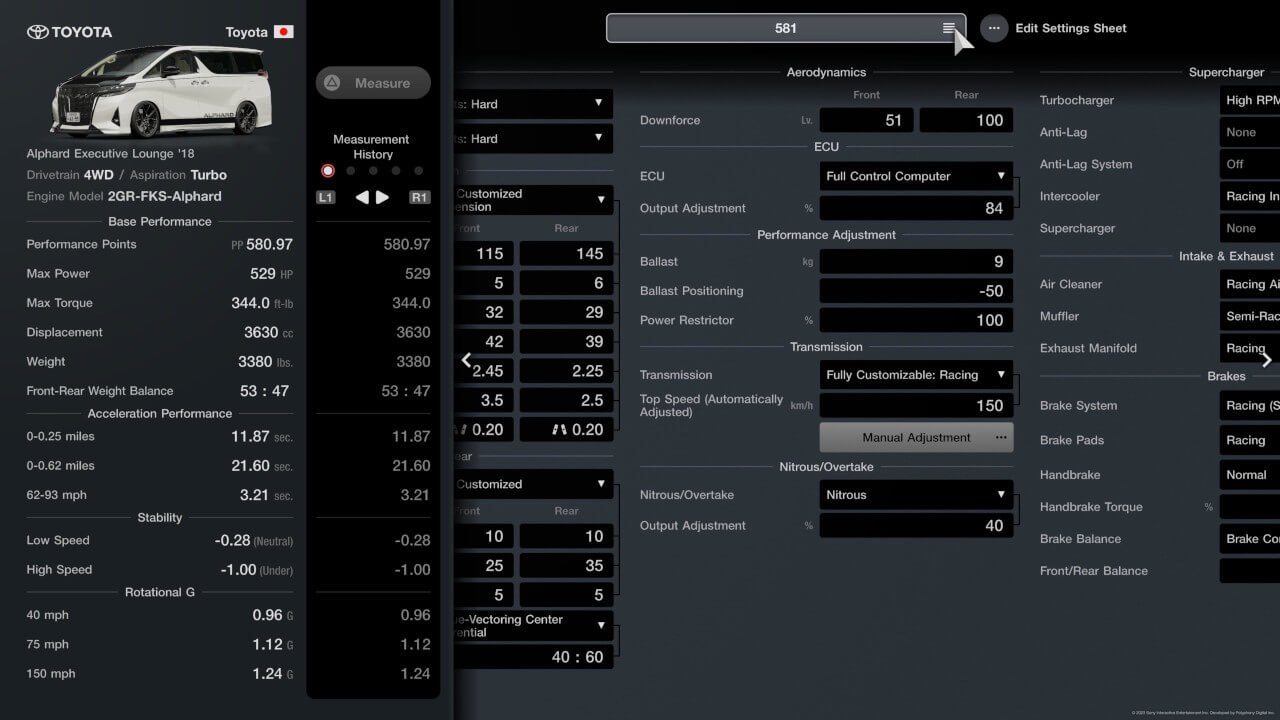
Task: Open the Nitrous/Overtake dropdown
Action: pos(916,495)
